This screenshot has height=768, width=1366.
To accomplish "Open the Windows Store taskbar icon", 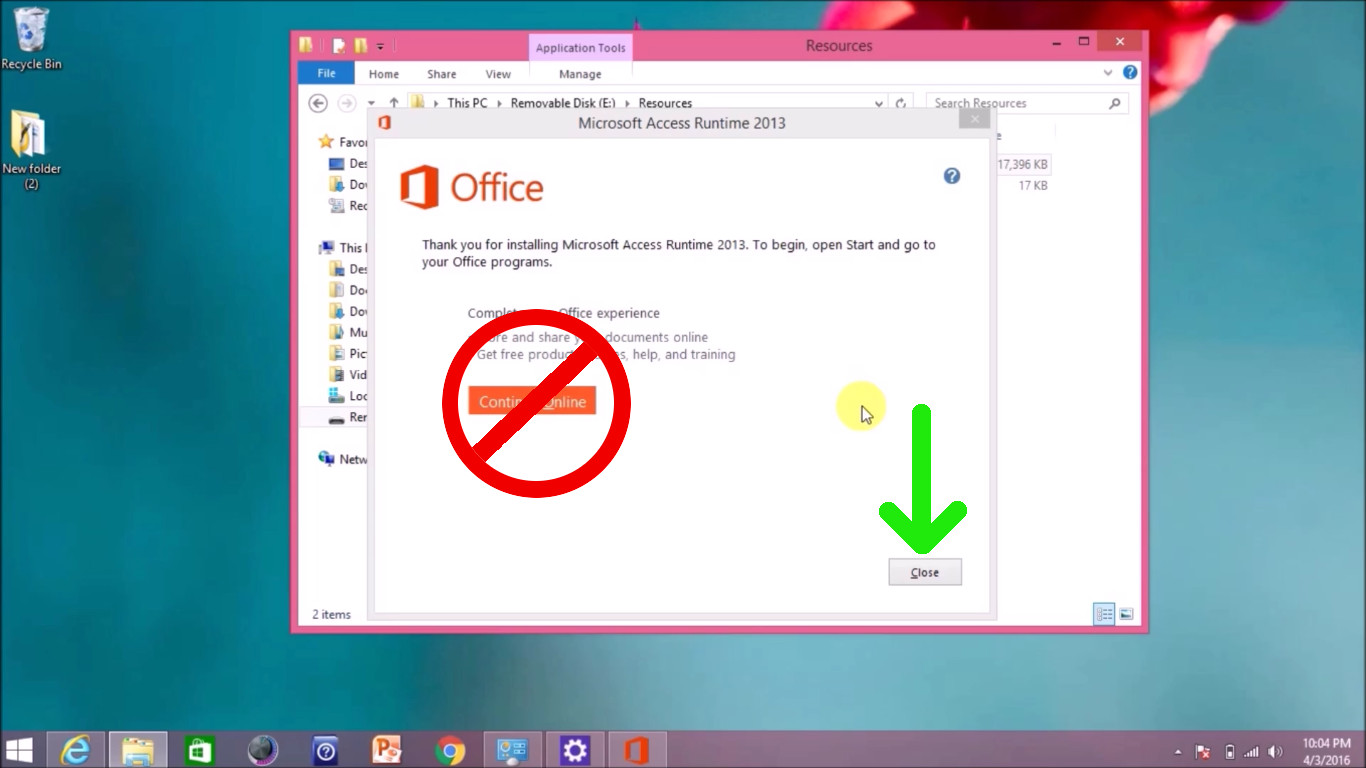I will (x=200, y=750).
